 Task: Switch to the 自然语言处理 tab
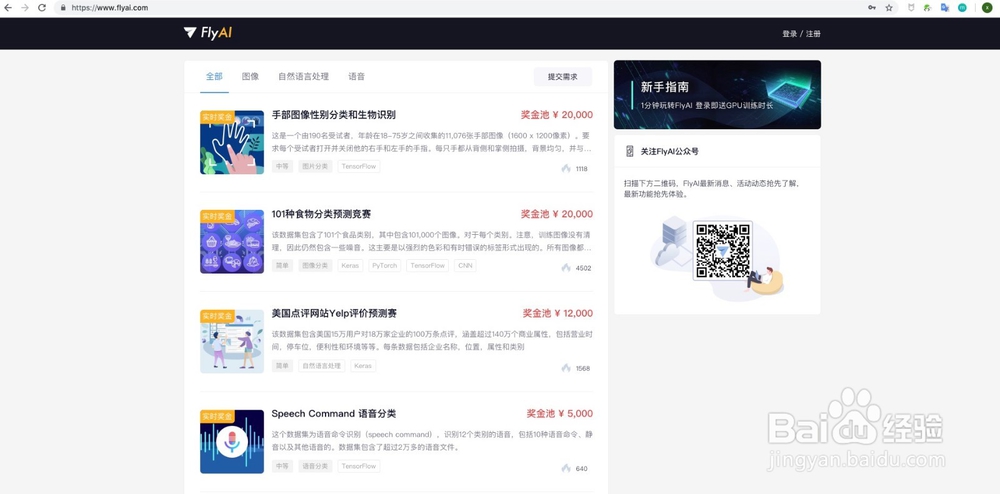[304, 76]
